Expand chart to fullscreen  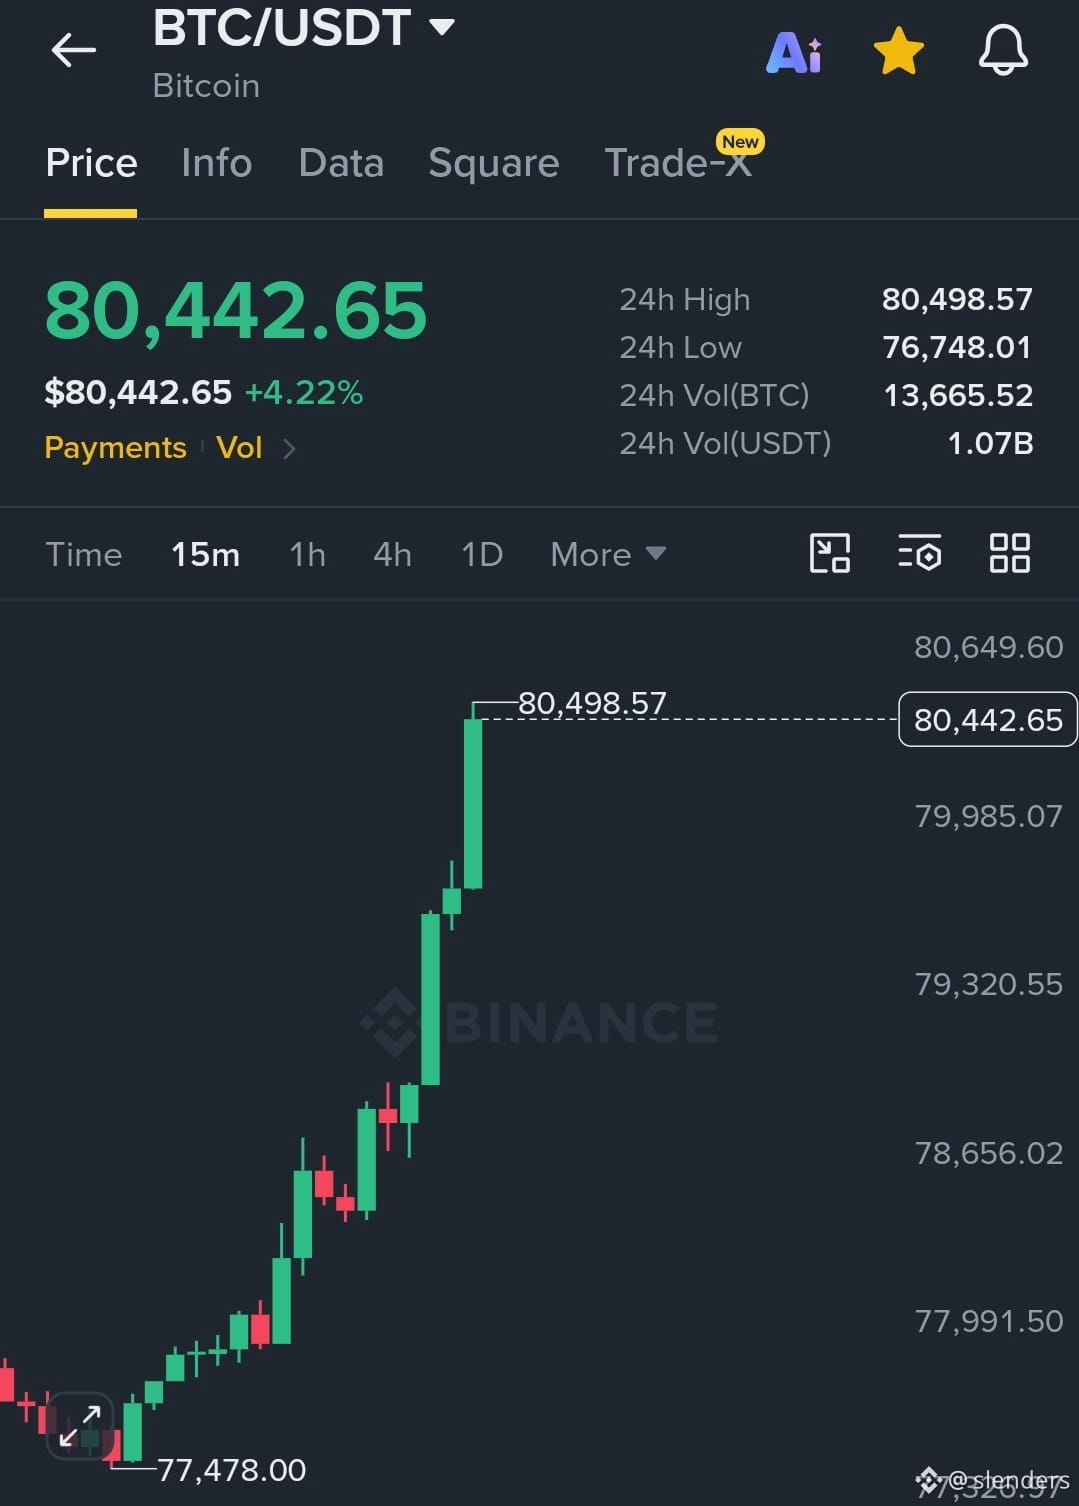pyautogui.click(x=80, y=1425)
